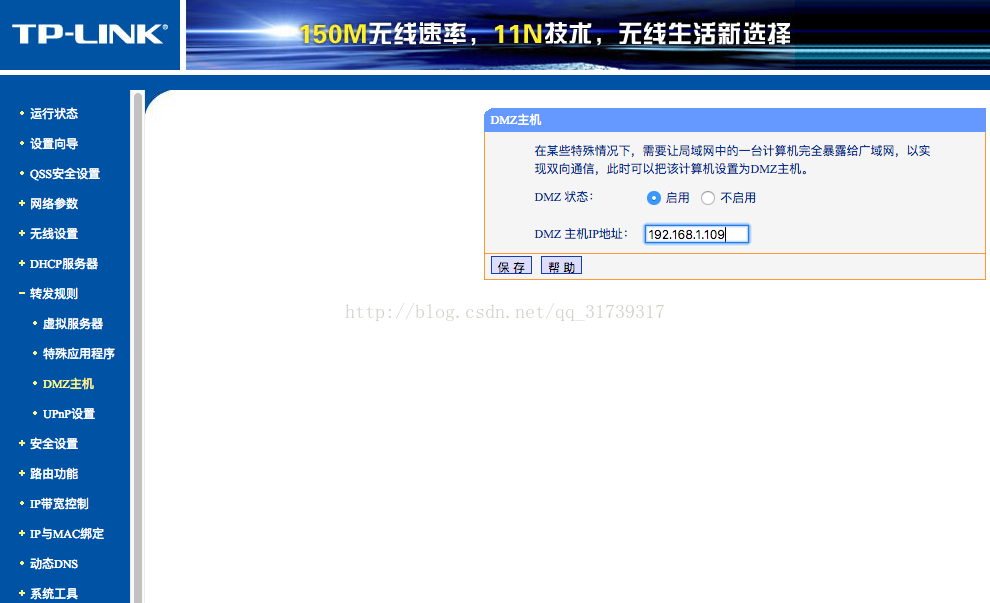
Task: Select 启用 radio for DMZ status
Action: [653, 198]
